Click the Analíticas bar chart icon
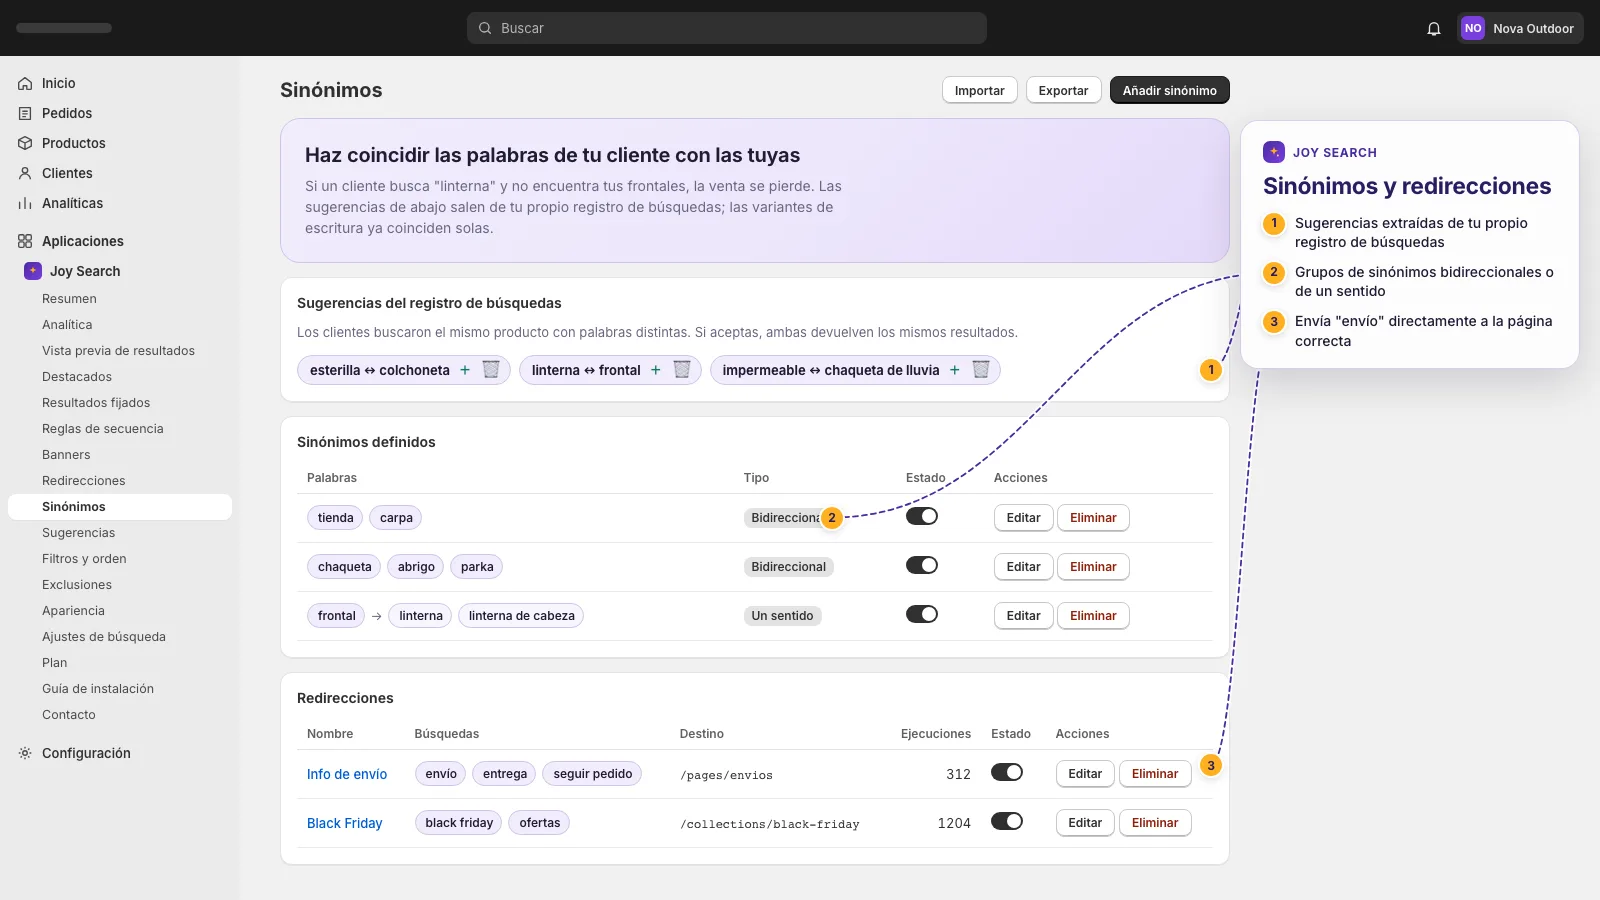1600x900 pixels. point(25,204)
